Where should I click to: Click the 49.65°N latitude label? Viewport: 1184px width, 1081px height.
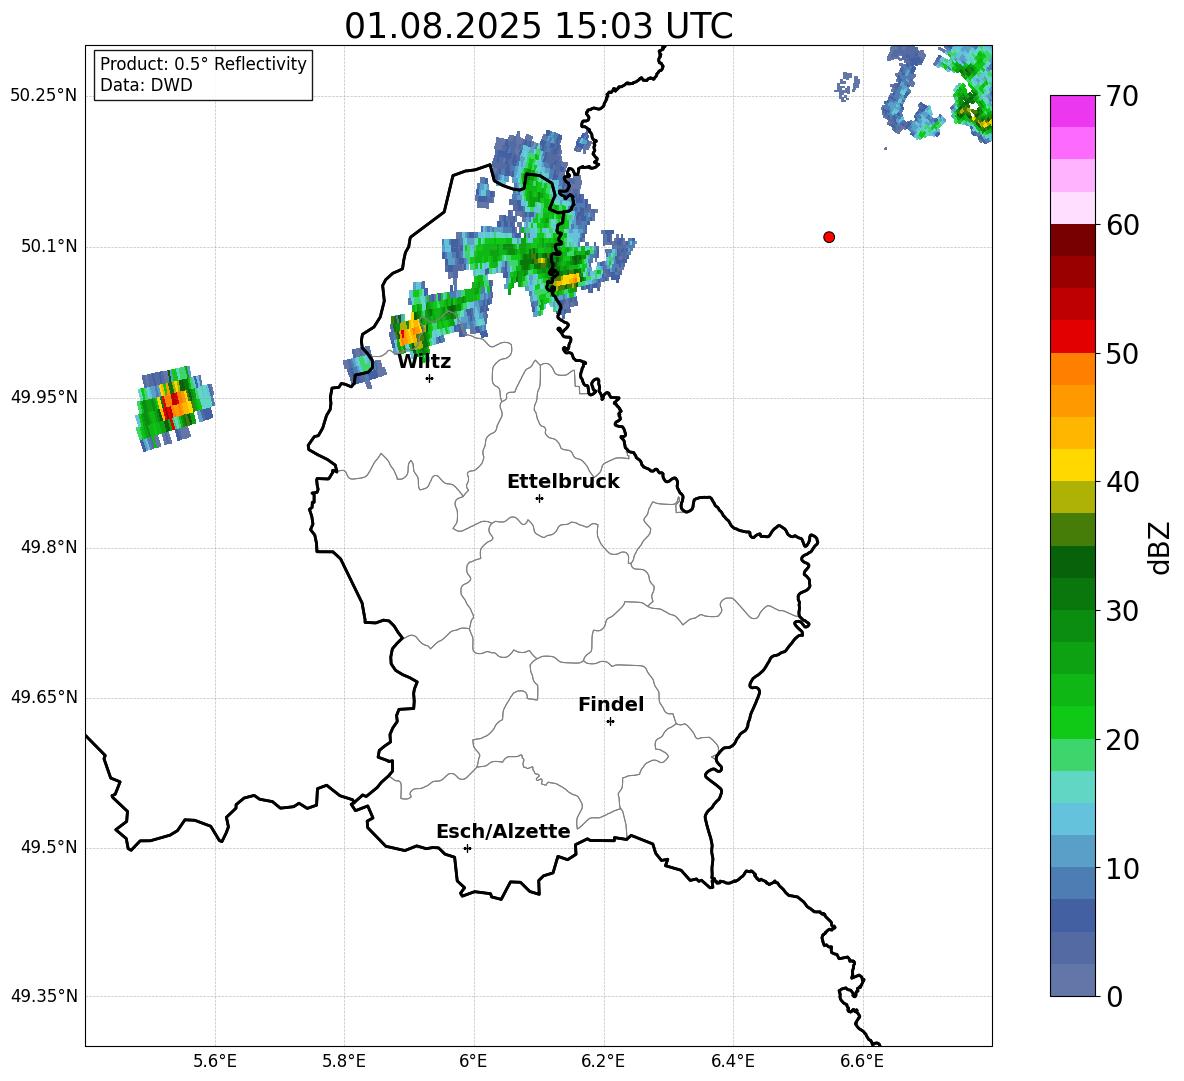pyautogui.click(x=44, y=696)
